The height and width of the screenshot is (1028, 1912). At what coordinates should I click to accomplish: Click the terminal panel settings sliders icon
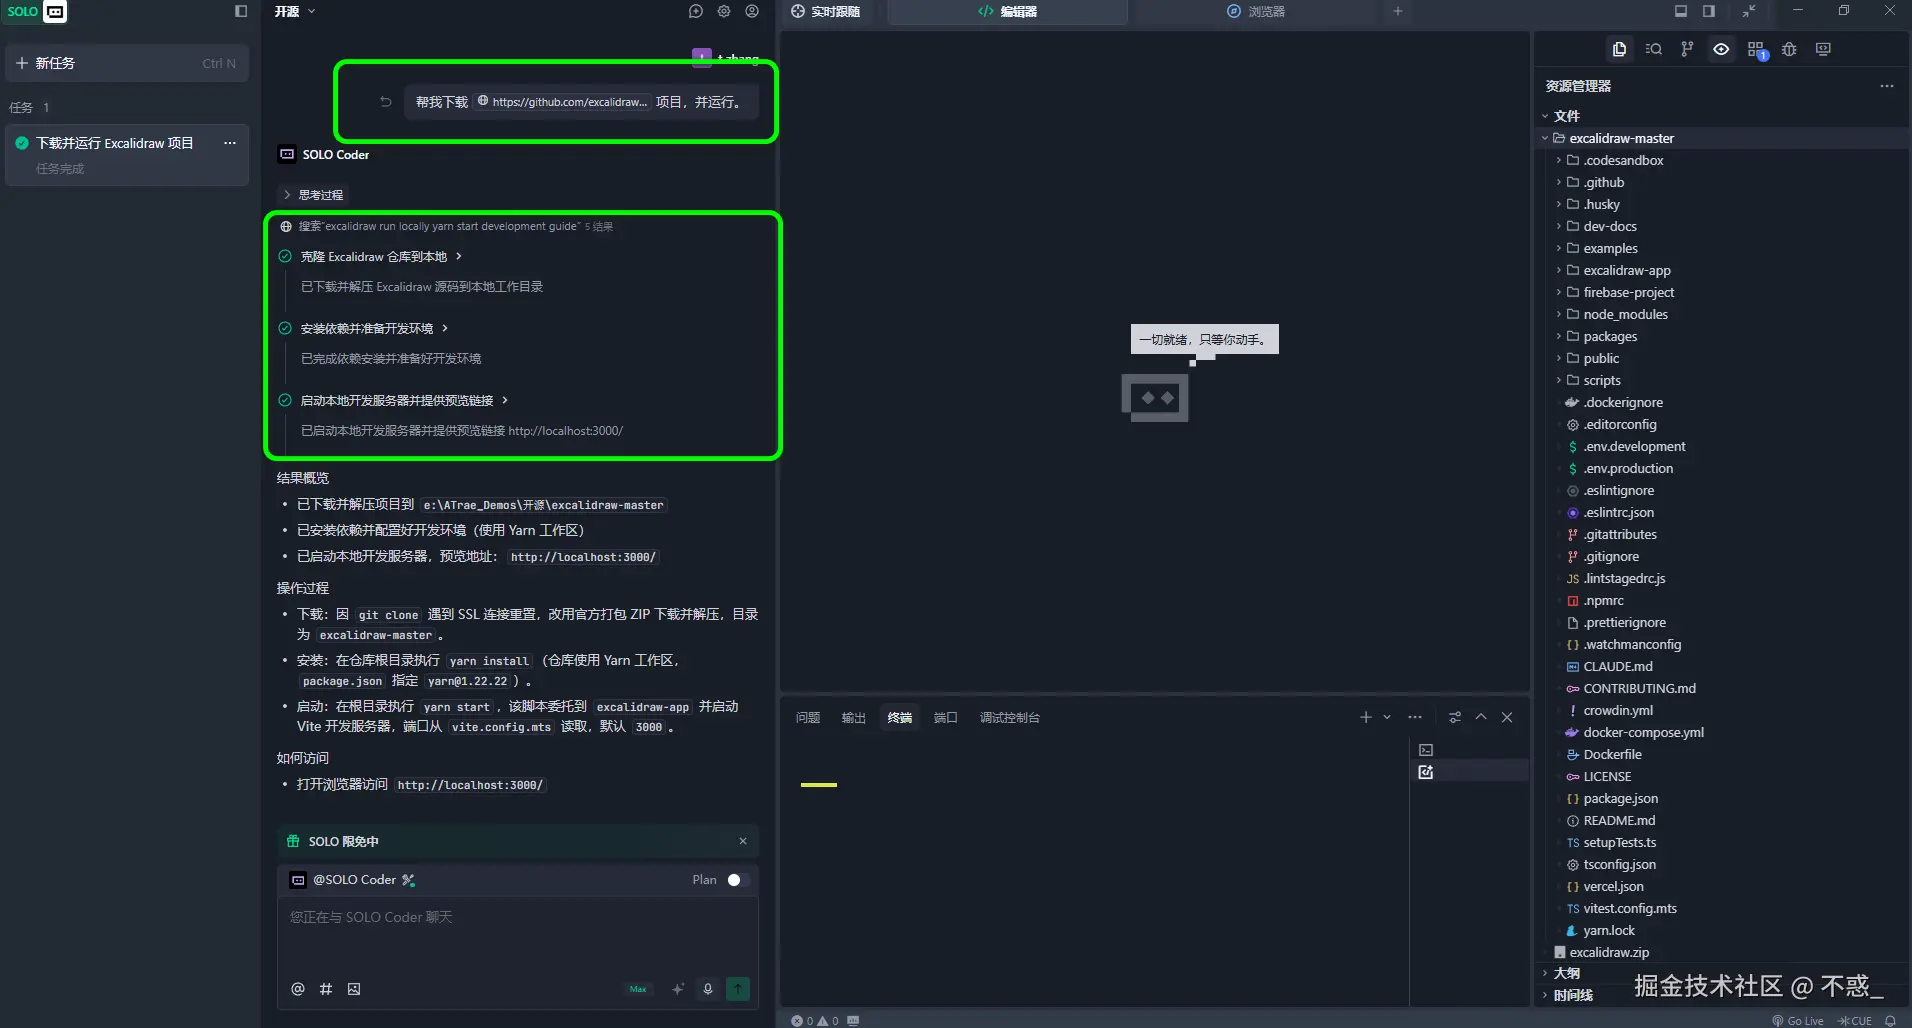tap(1455, 717)
